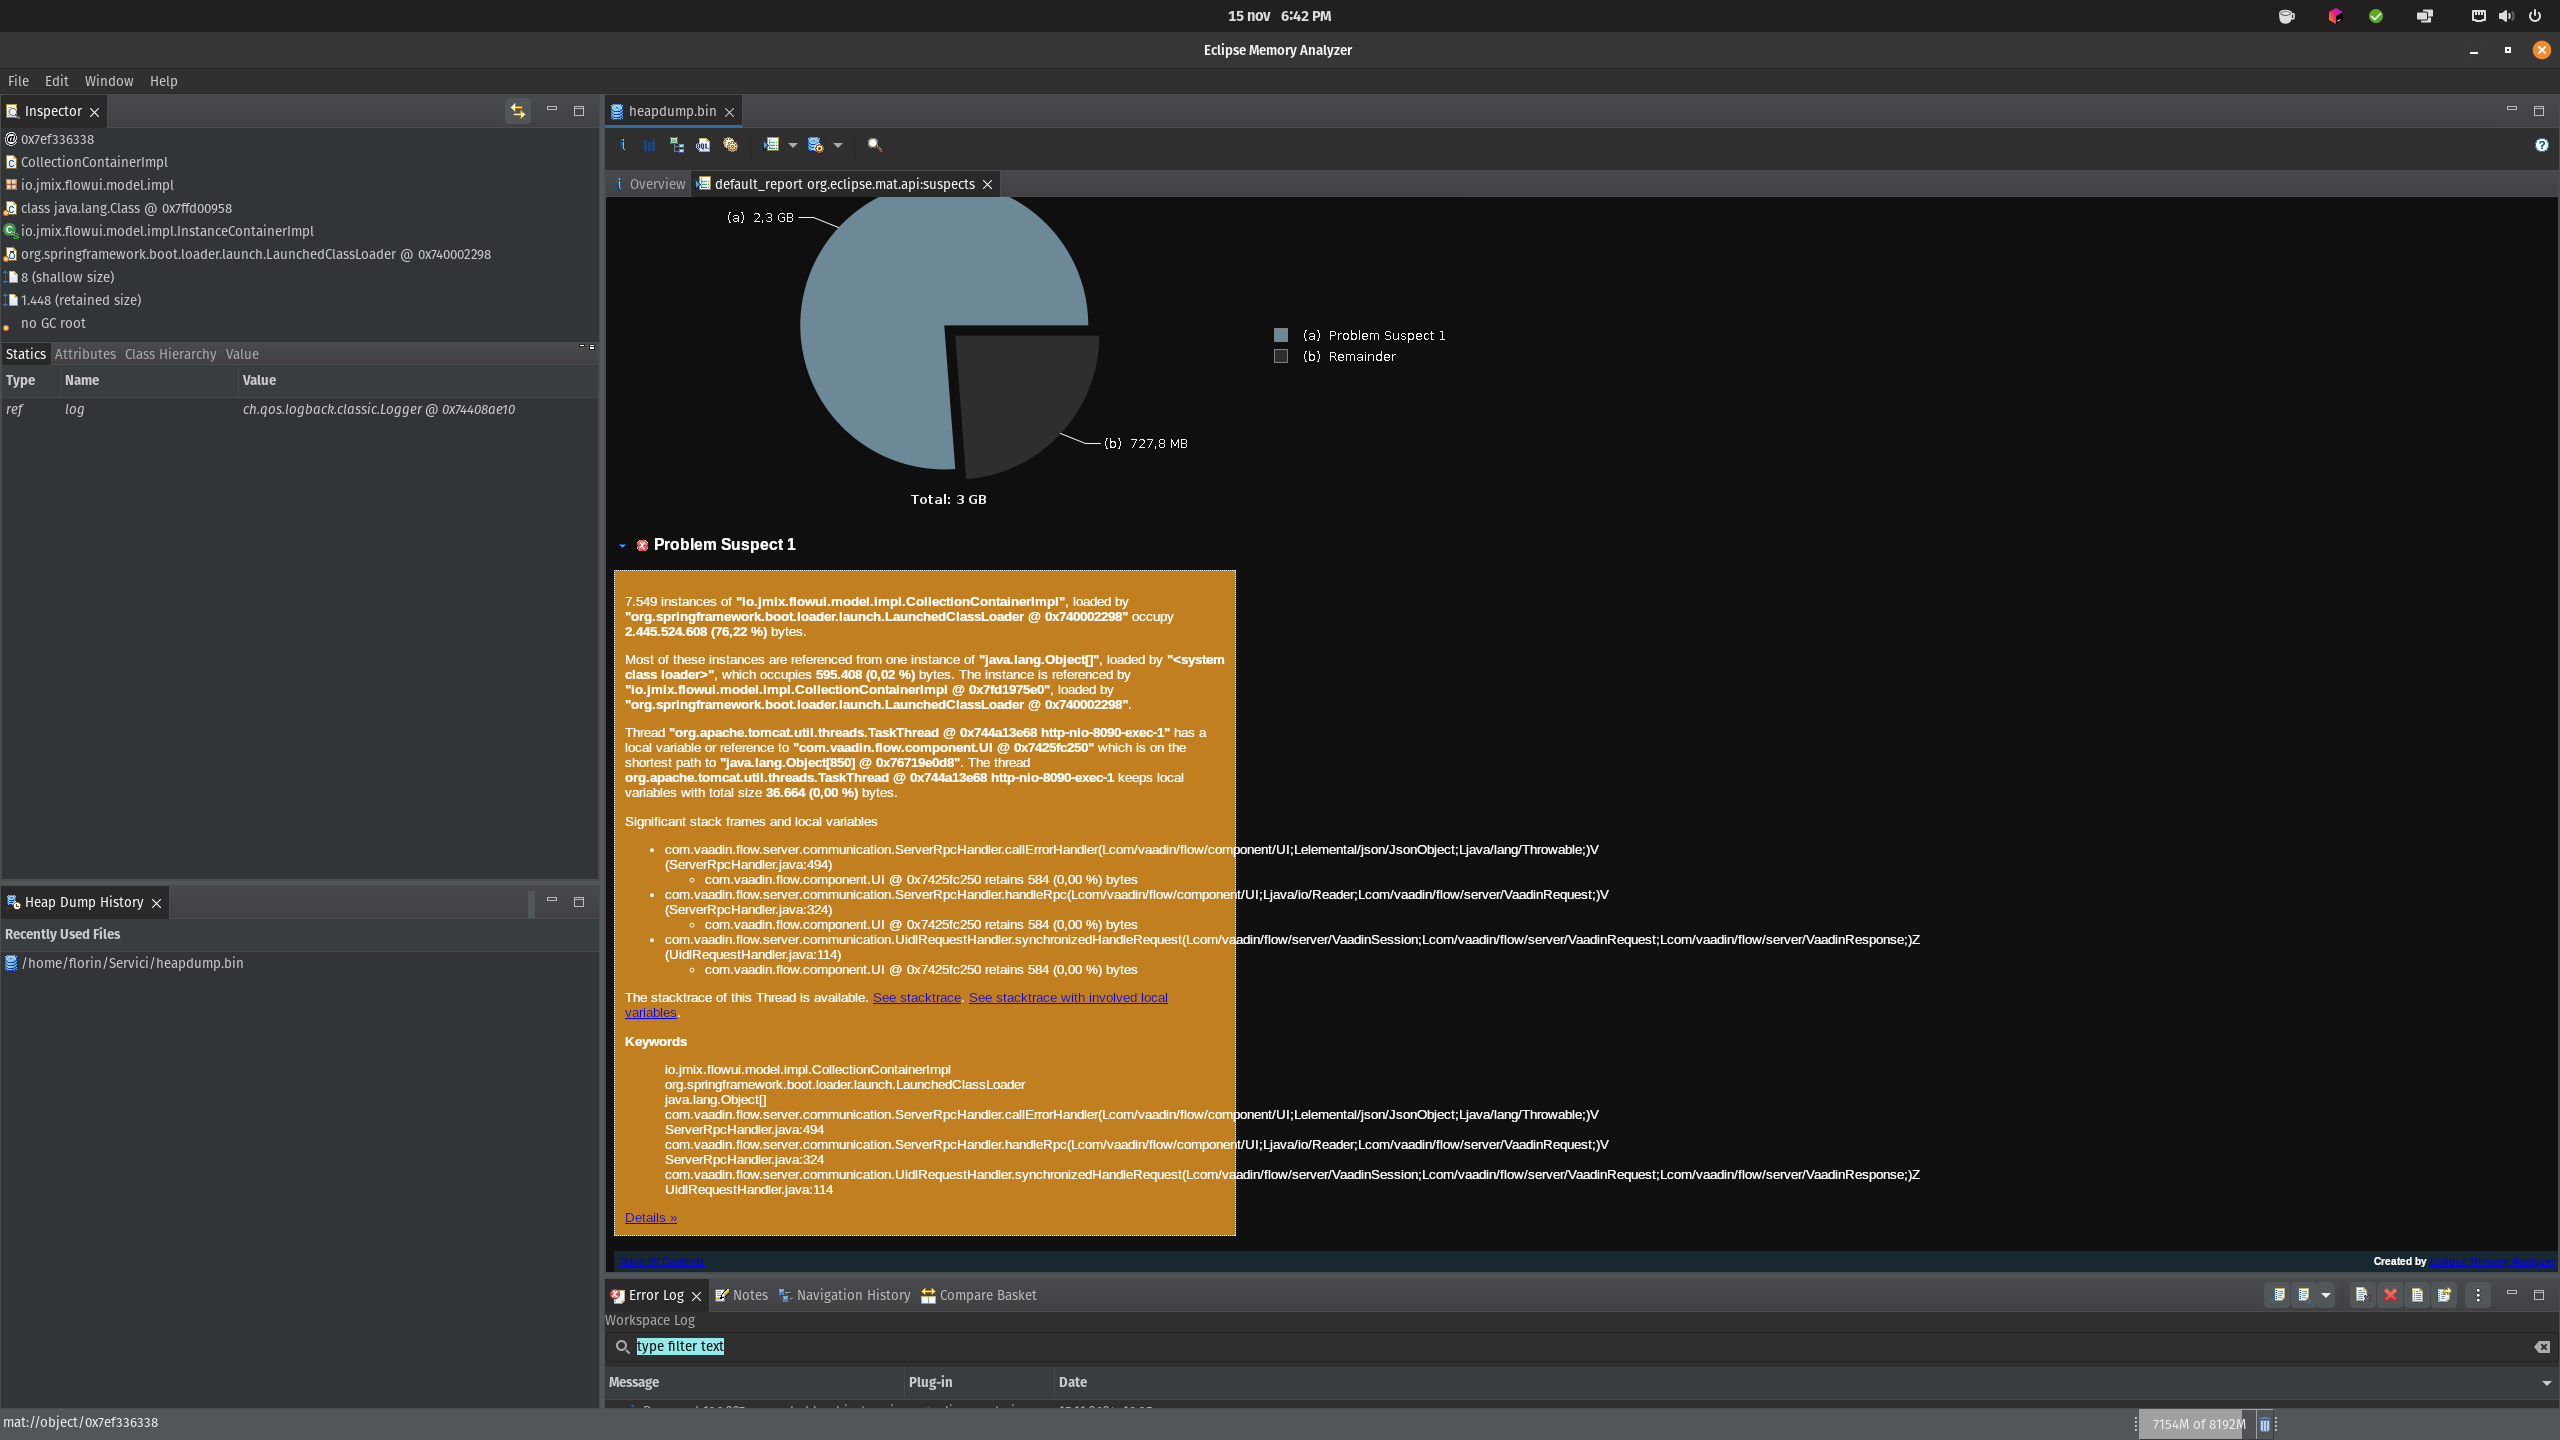Click the type filter text input field
Viewport: 2560px width, 1440px height.
pyautogui.click(x=1580, y=1347)
